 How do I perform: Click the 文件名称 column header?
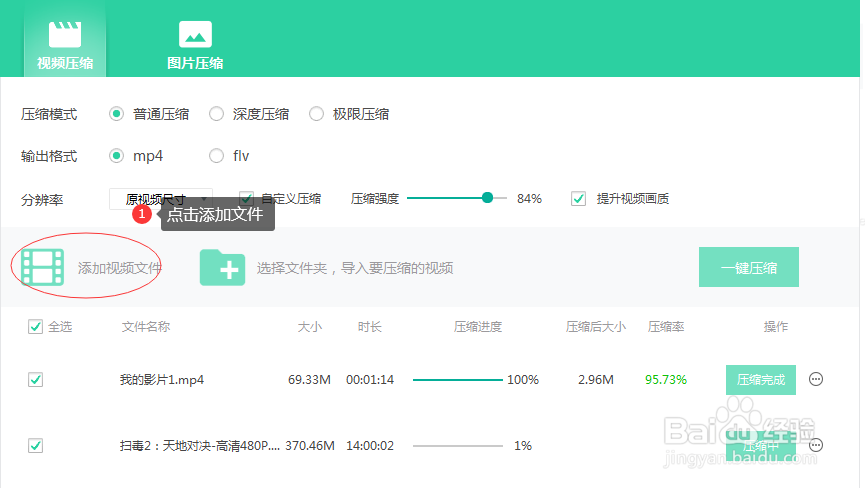click(x=146, y=327)
